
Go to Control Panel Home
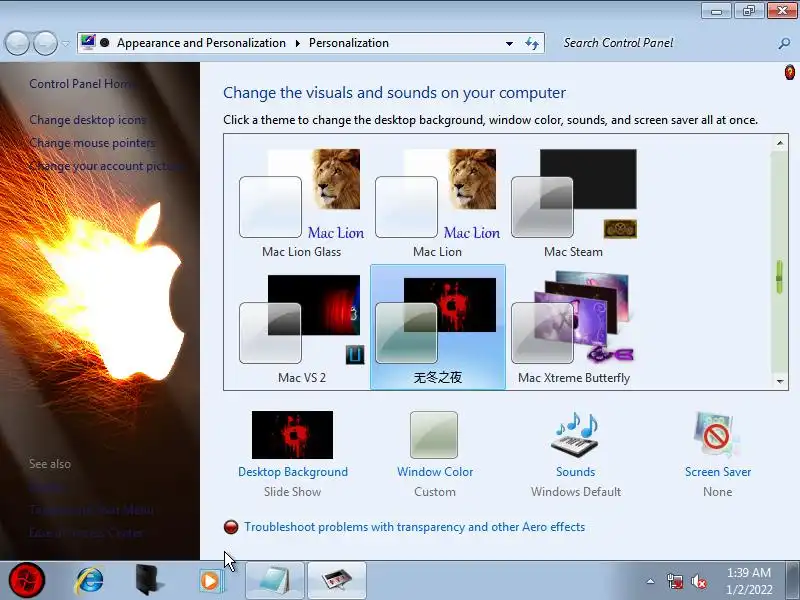(83, 84)
